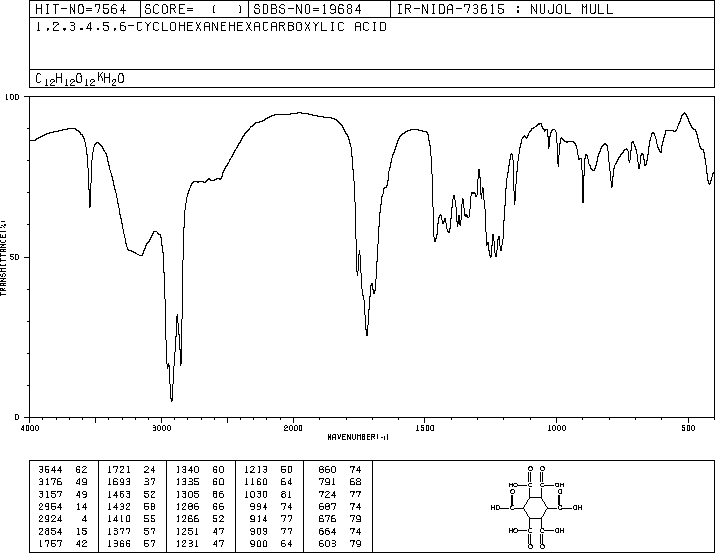Select peak value 1463 in the table

[x=119, y=494]
